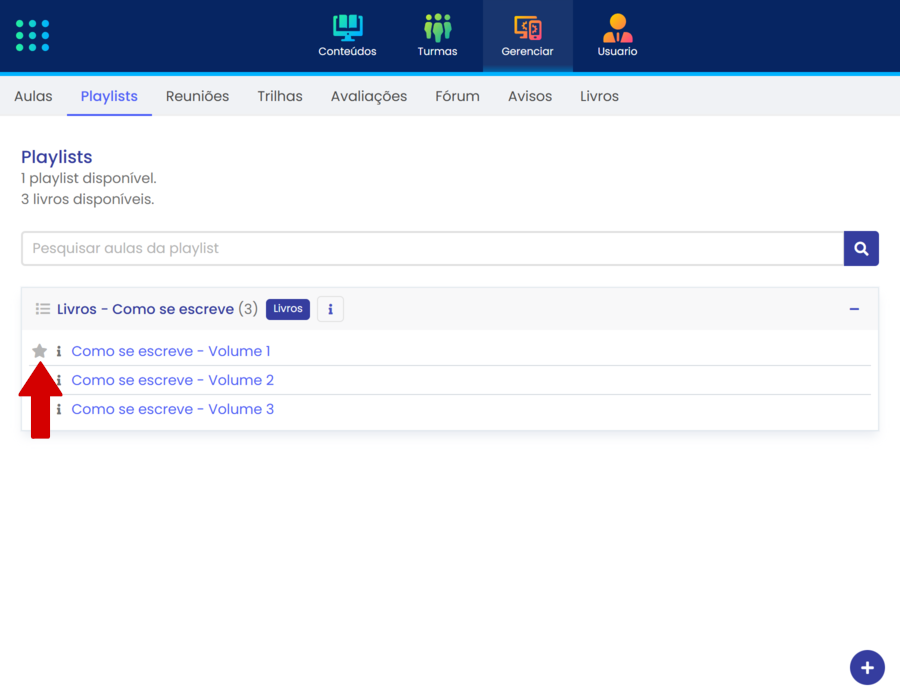Open the Avaliações tab
The height and width of the screenshot is (700, 900).
tap(369, 96)
